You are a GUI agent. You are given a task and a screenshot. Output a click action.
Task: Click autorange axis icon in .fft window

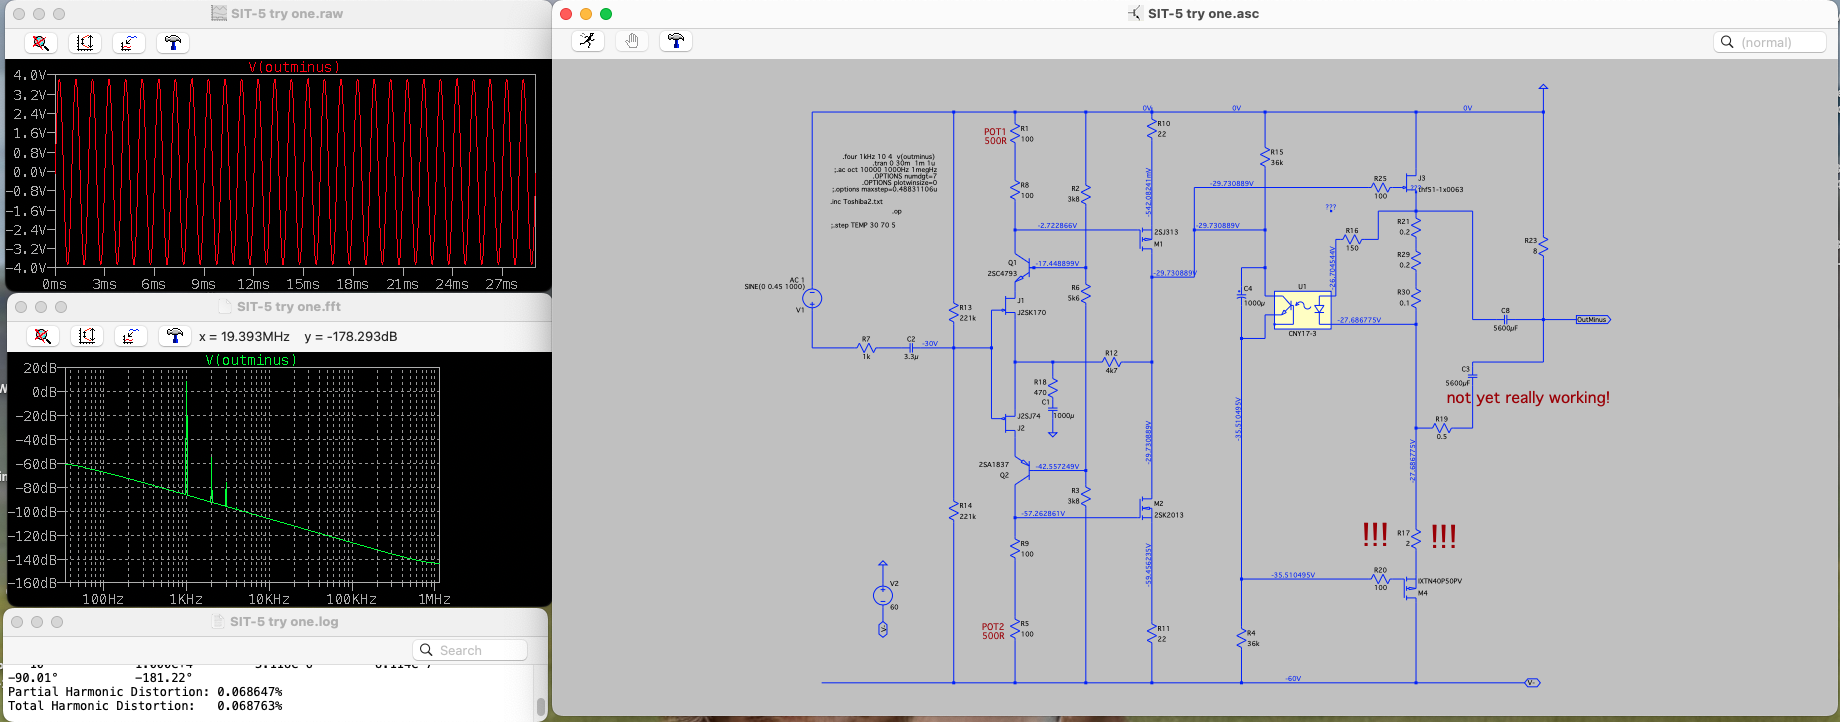[x=87, y=336]
